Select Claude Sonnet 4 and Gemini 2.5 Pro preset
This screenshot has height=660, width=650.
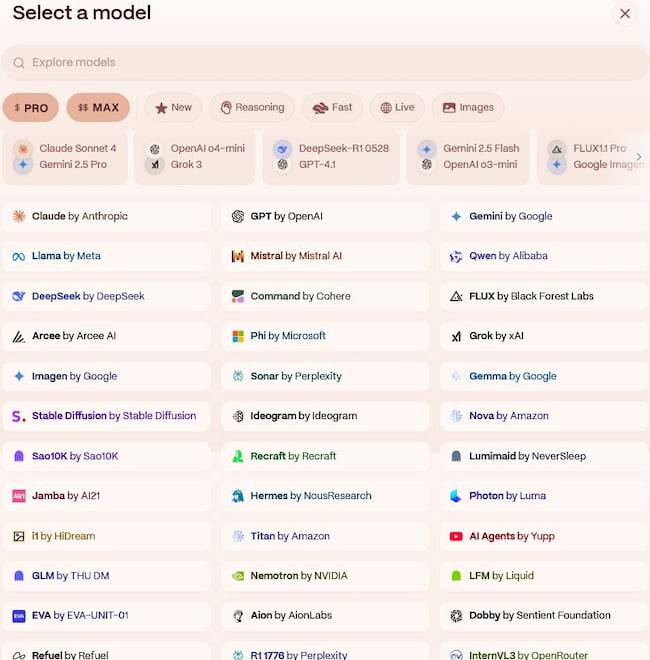(65, 157)
